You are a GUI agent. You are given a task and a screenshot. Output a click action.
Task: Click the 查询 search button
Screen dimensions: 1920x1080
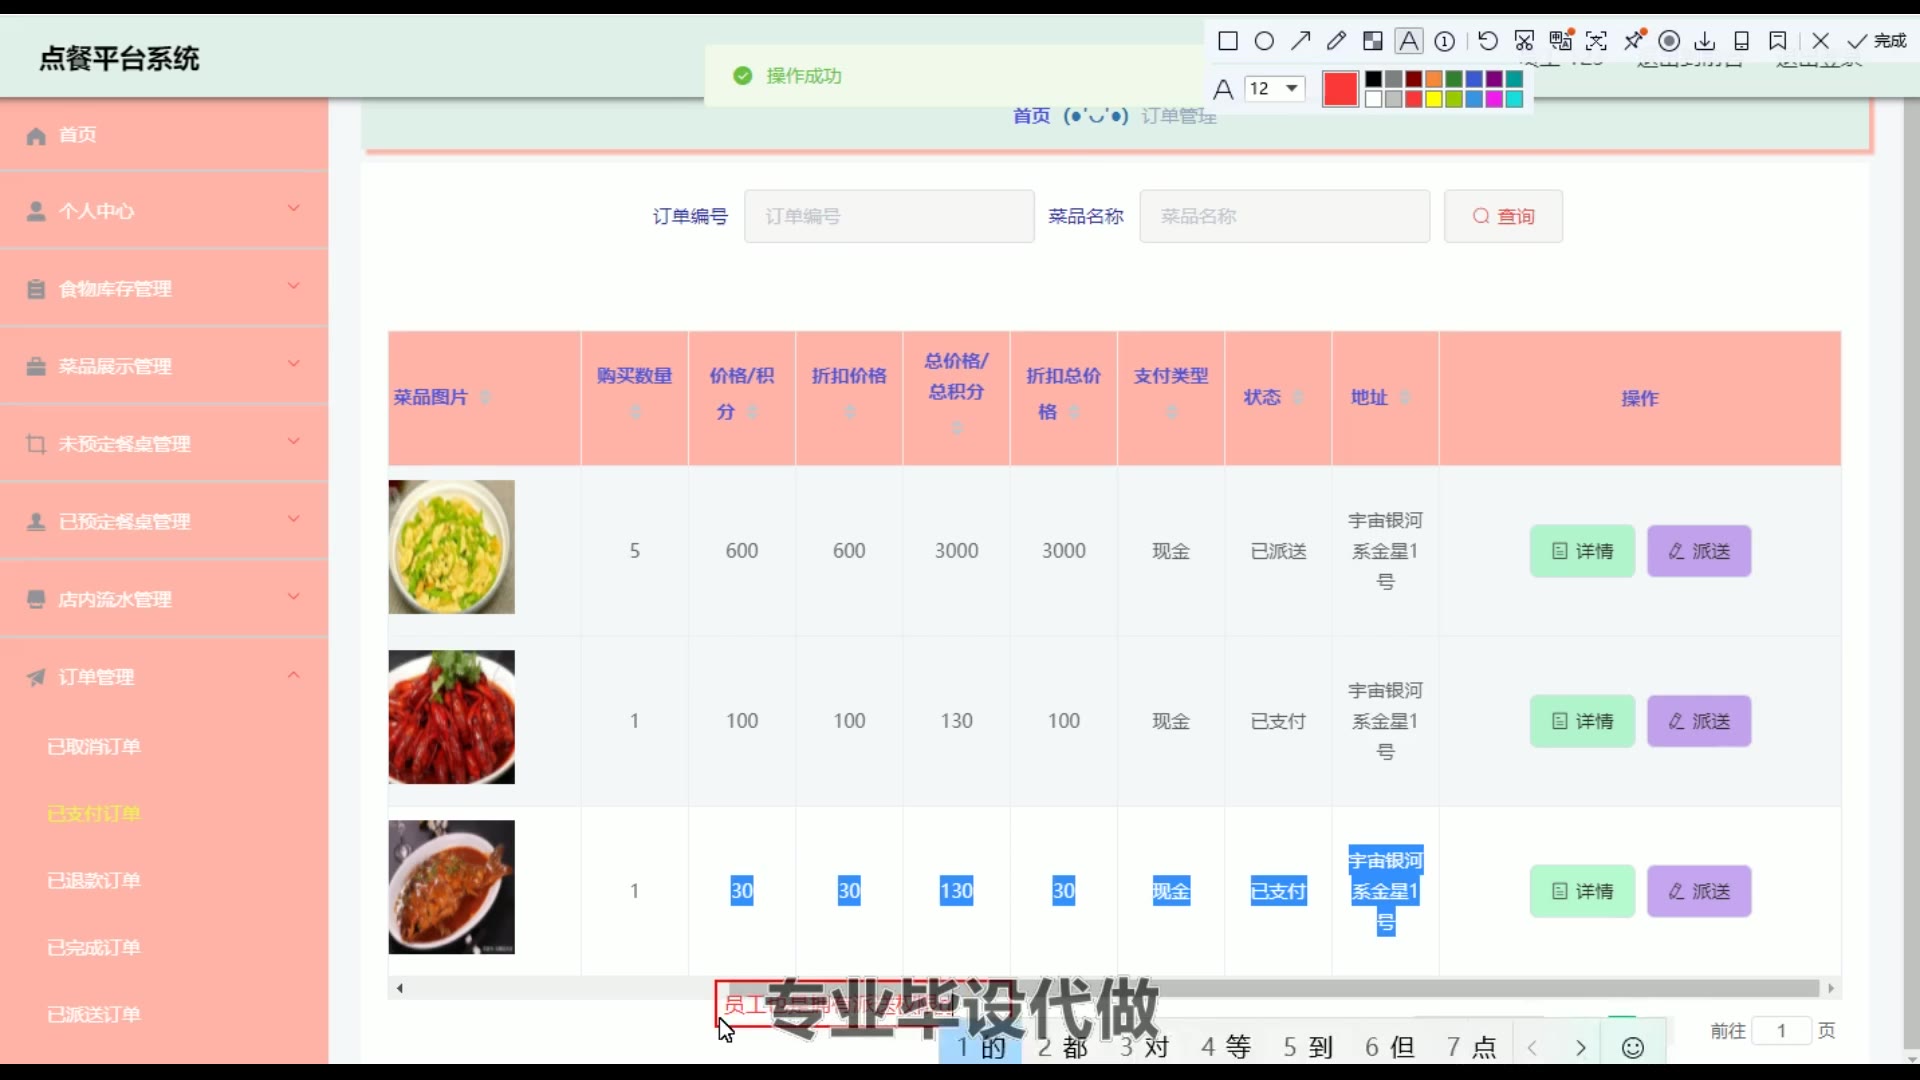[x=1503, y=216]
